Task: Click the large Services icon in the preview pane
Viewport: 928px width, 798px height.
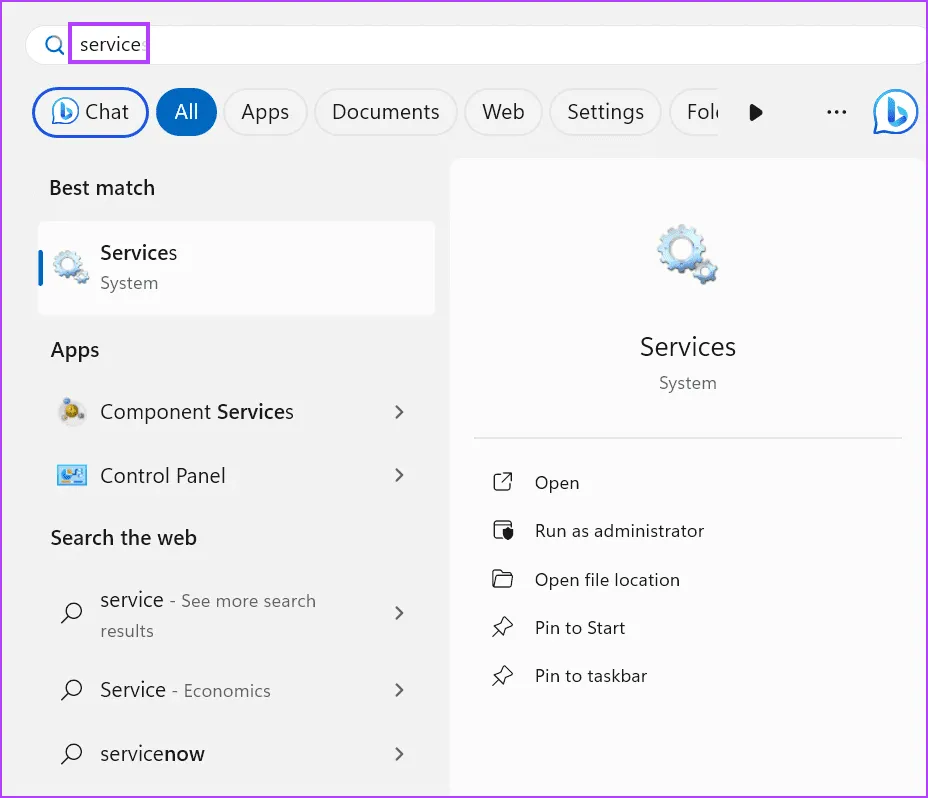Action: point(687,254)
